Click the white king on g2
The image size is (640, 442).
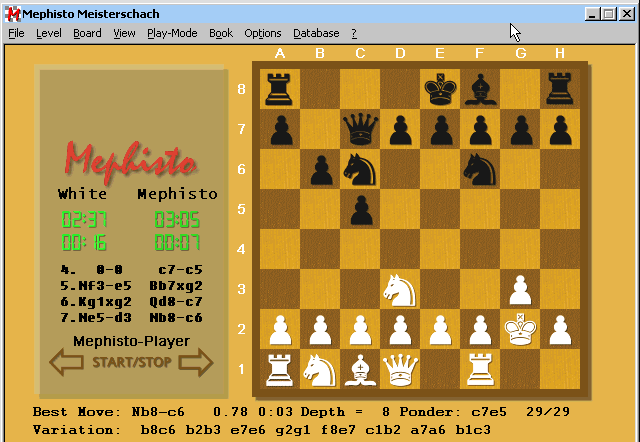click(519, 329)
